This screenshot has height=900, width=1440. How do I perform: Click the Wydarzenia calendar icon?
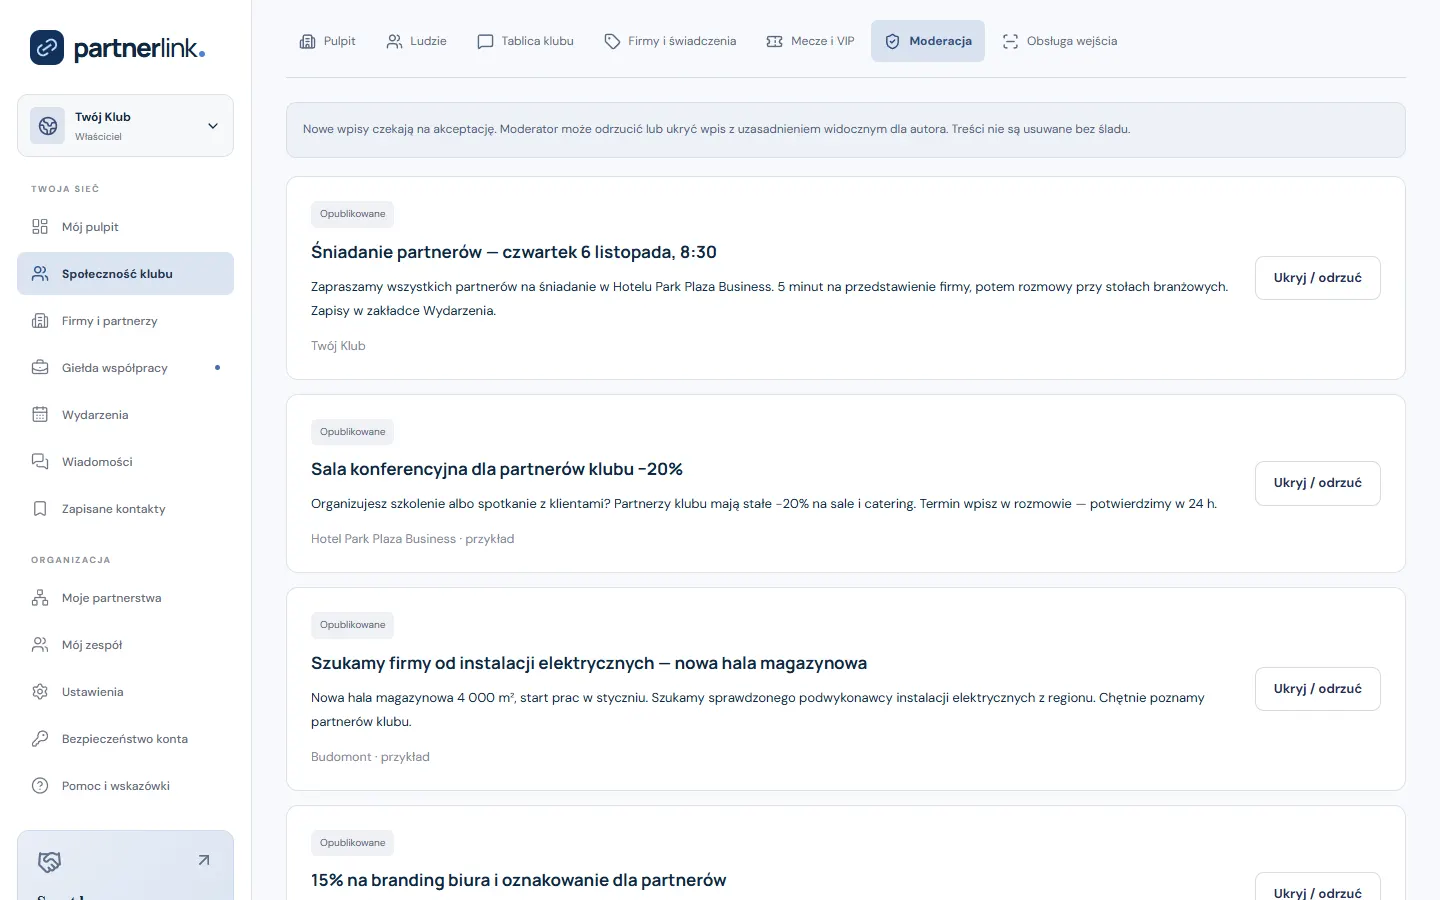[40, 415]
